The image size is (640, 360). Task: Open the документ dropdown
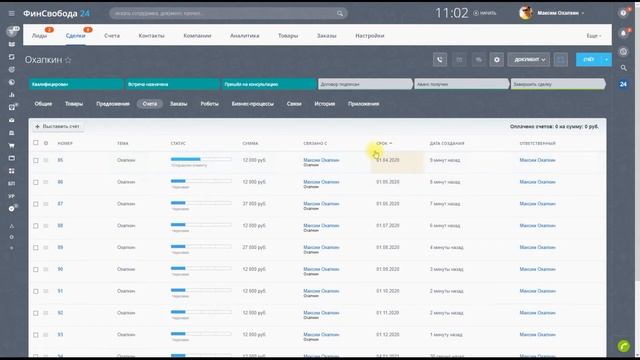pos(529,60)
